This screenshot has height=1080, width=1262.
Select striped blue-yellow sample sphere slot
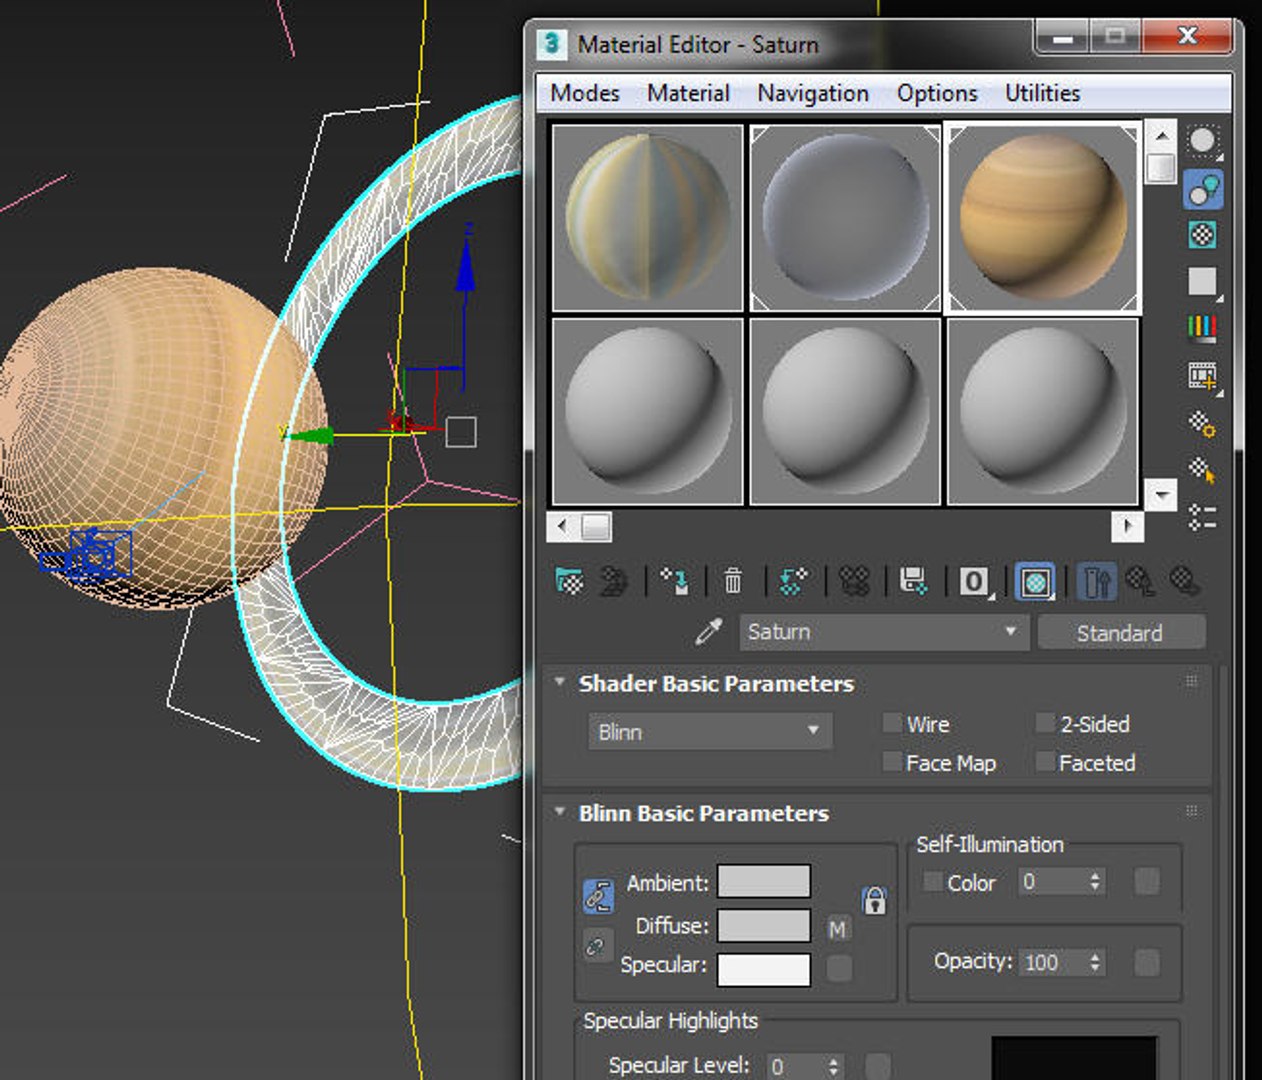[x=647, y=217]
